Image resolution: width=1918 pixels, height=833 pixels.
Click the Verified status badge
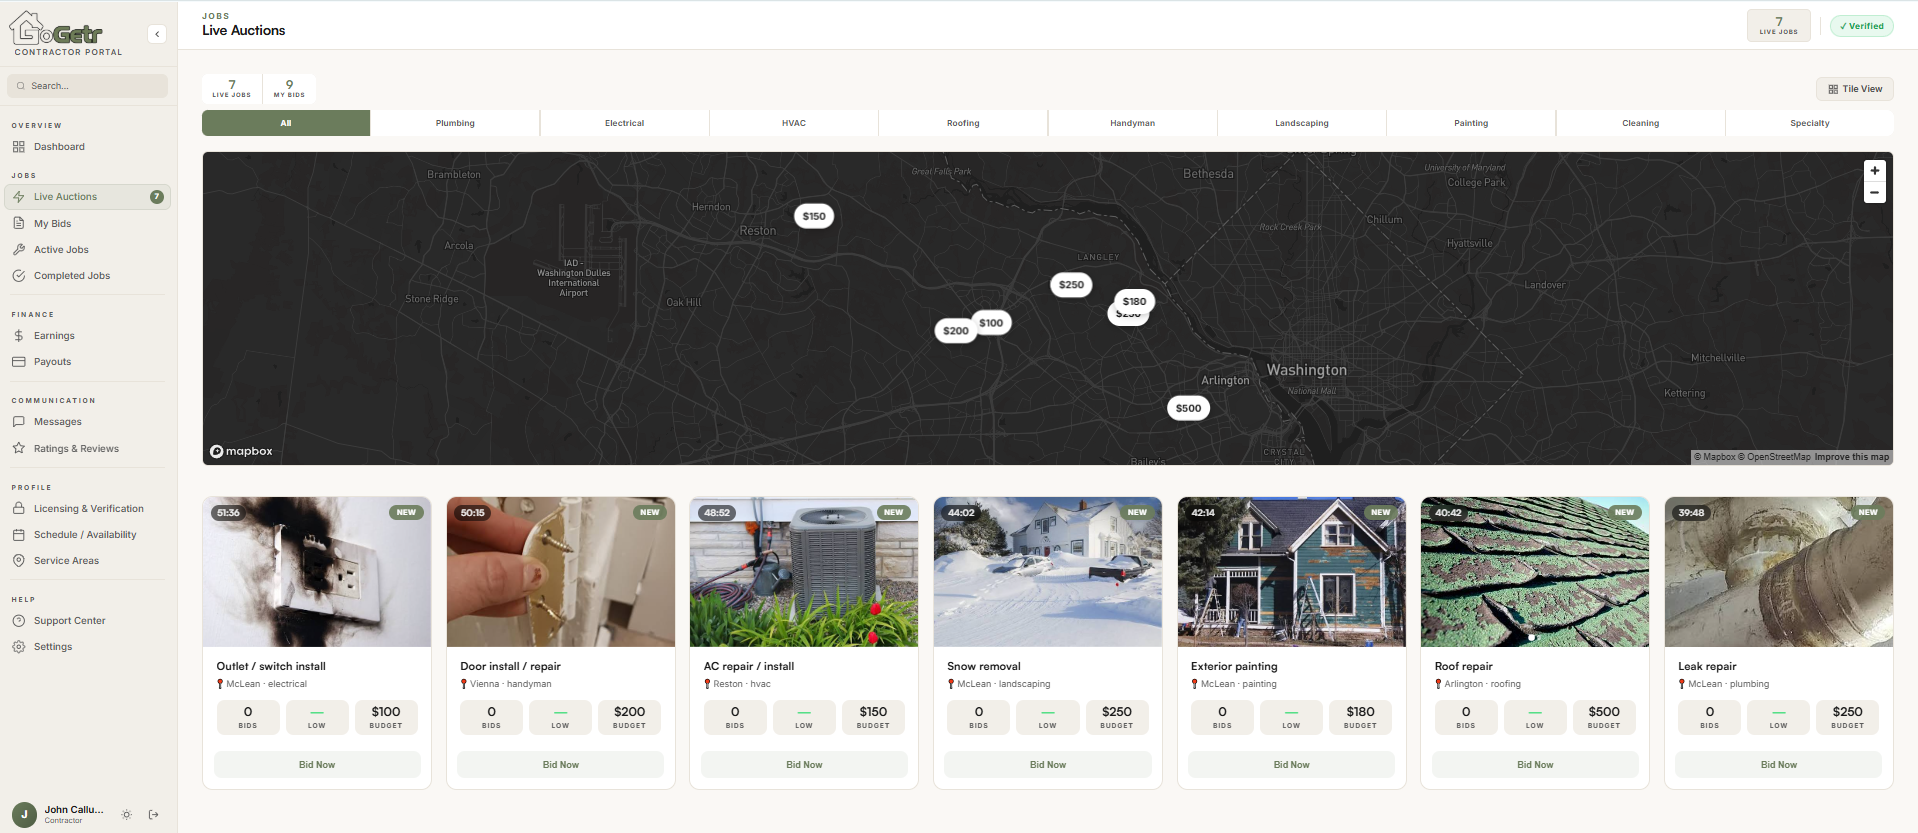tap(1861, 26)
